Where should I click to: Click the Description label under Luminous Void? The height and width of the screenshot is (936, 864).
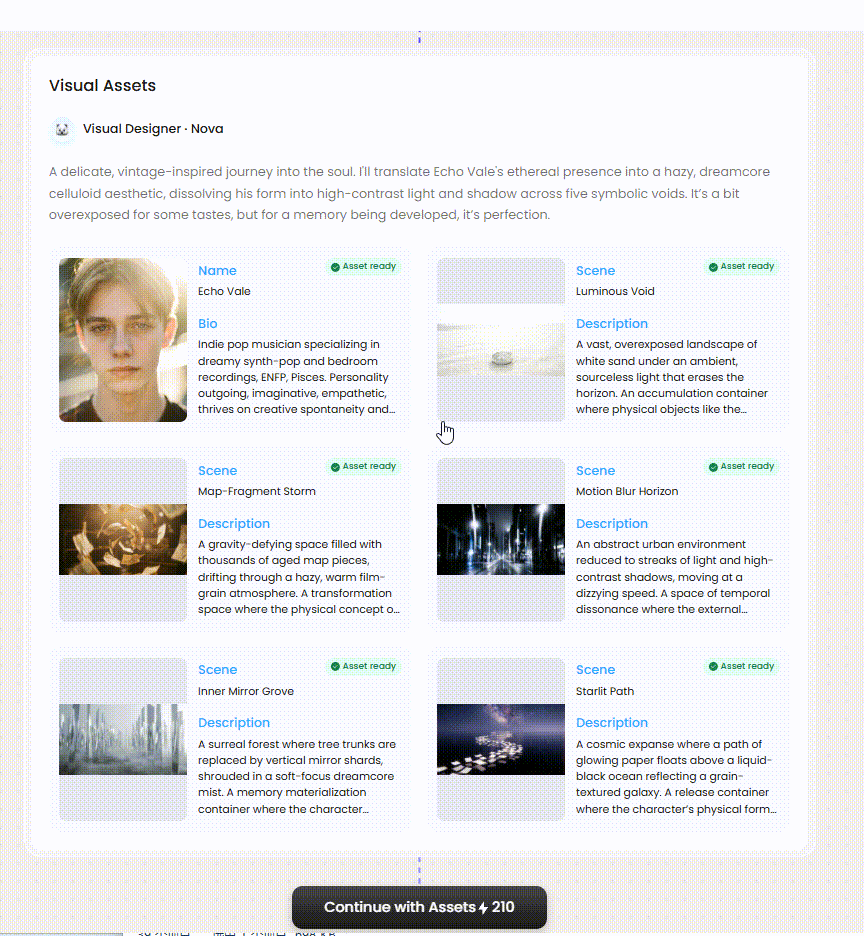tap(611, 324)
